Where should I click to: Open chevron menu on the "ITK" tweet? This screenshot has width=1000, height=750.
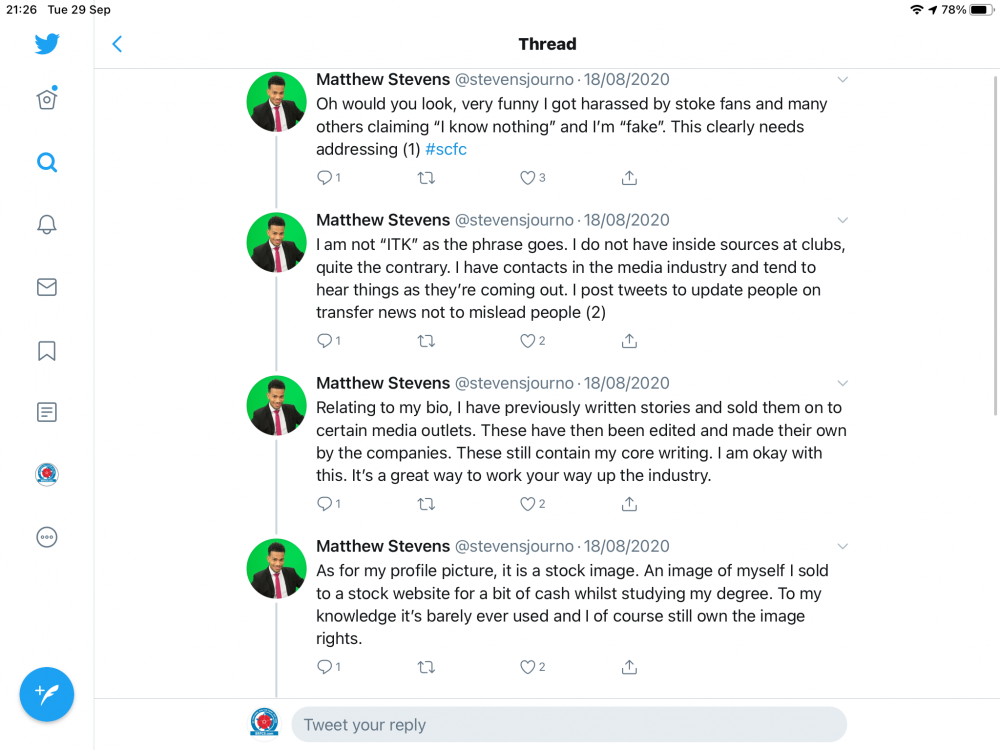843,220
